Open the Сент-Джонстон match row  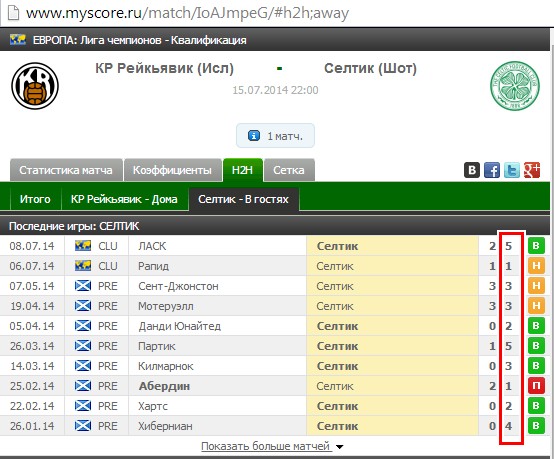[x=275, y=286]
